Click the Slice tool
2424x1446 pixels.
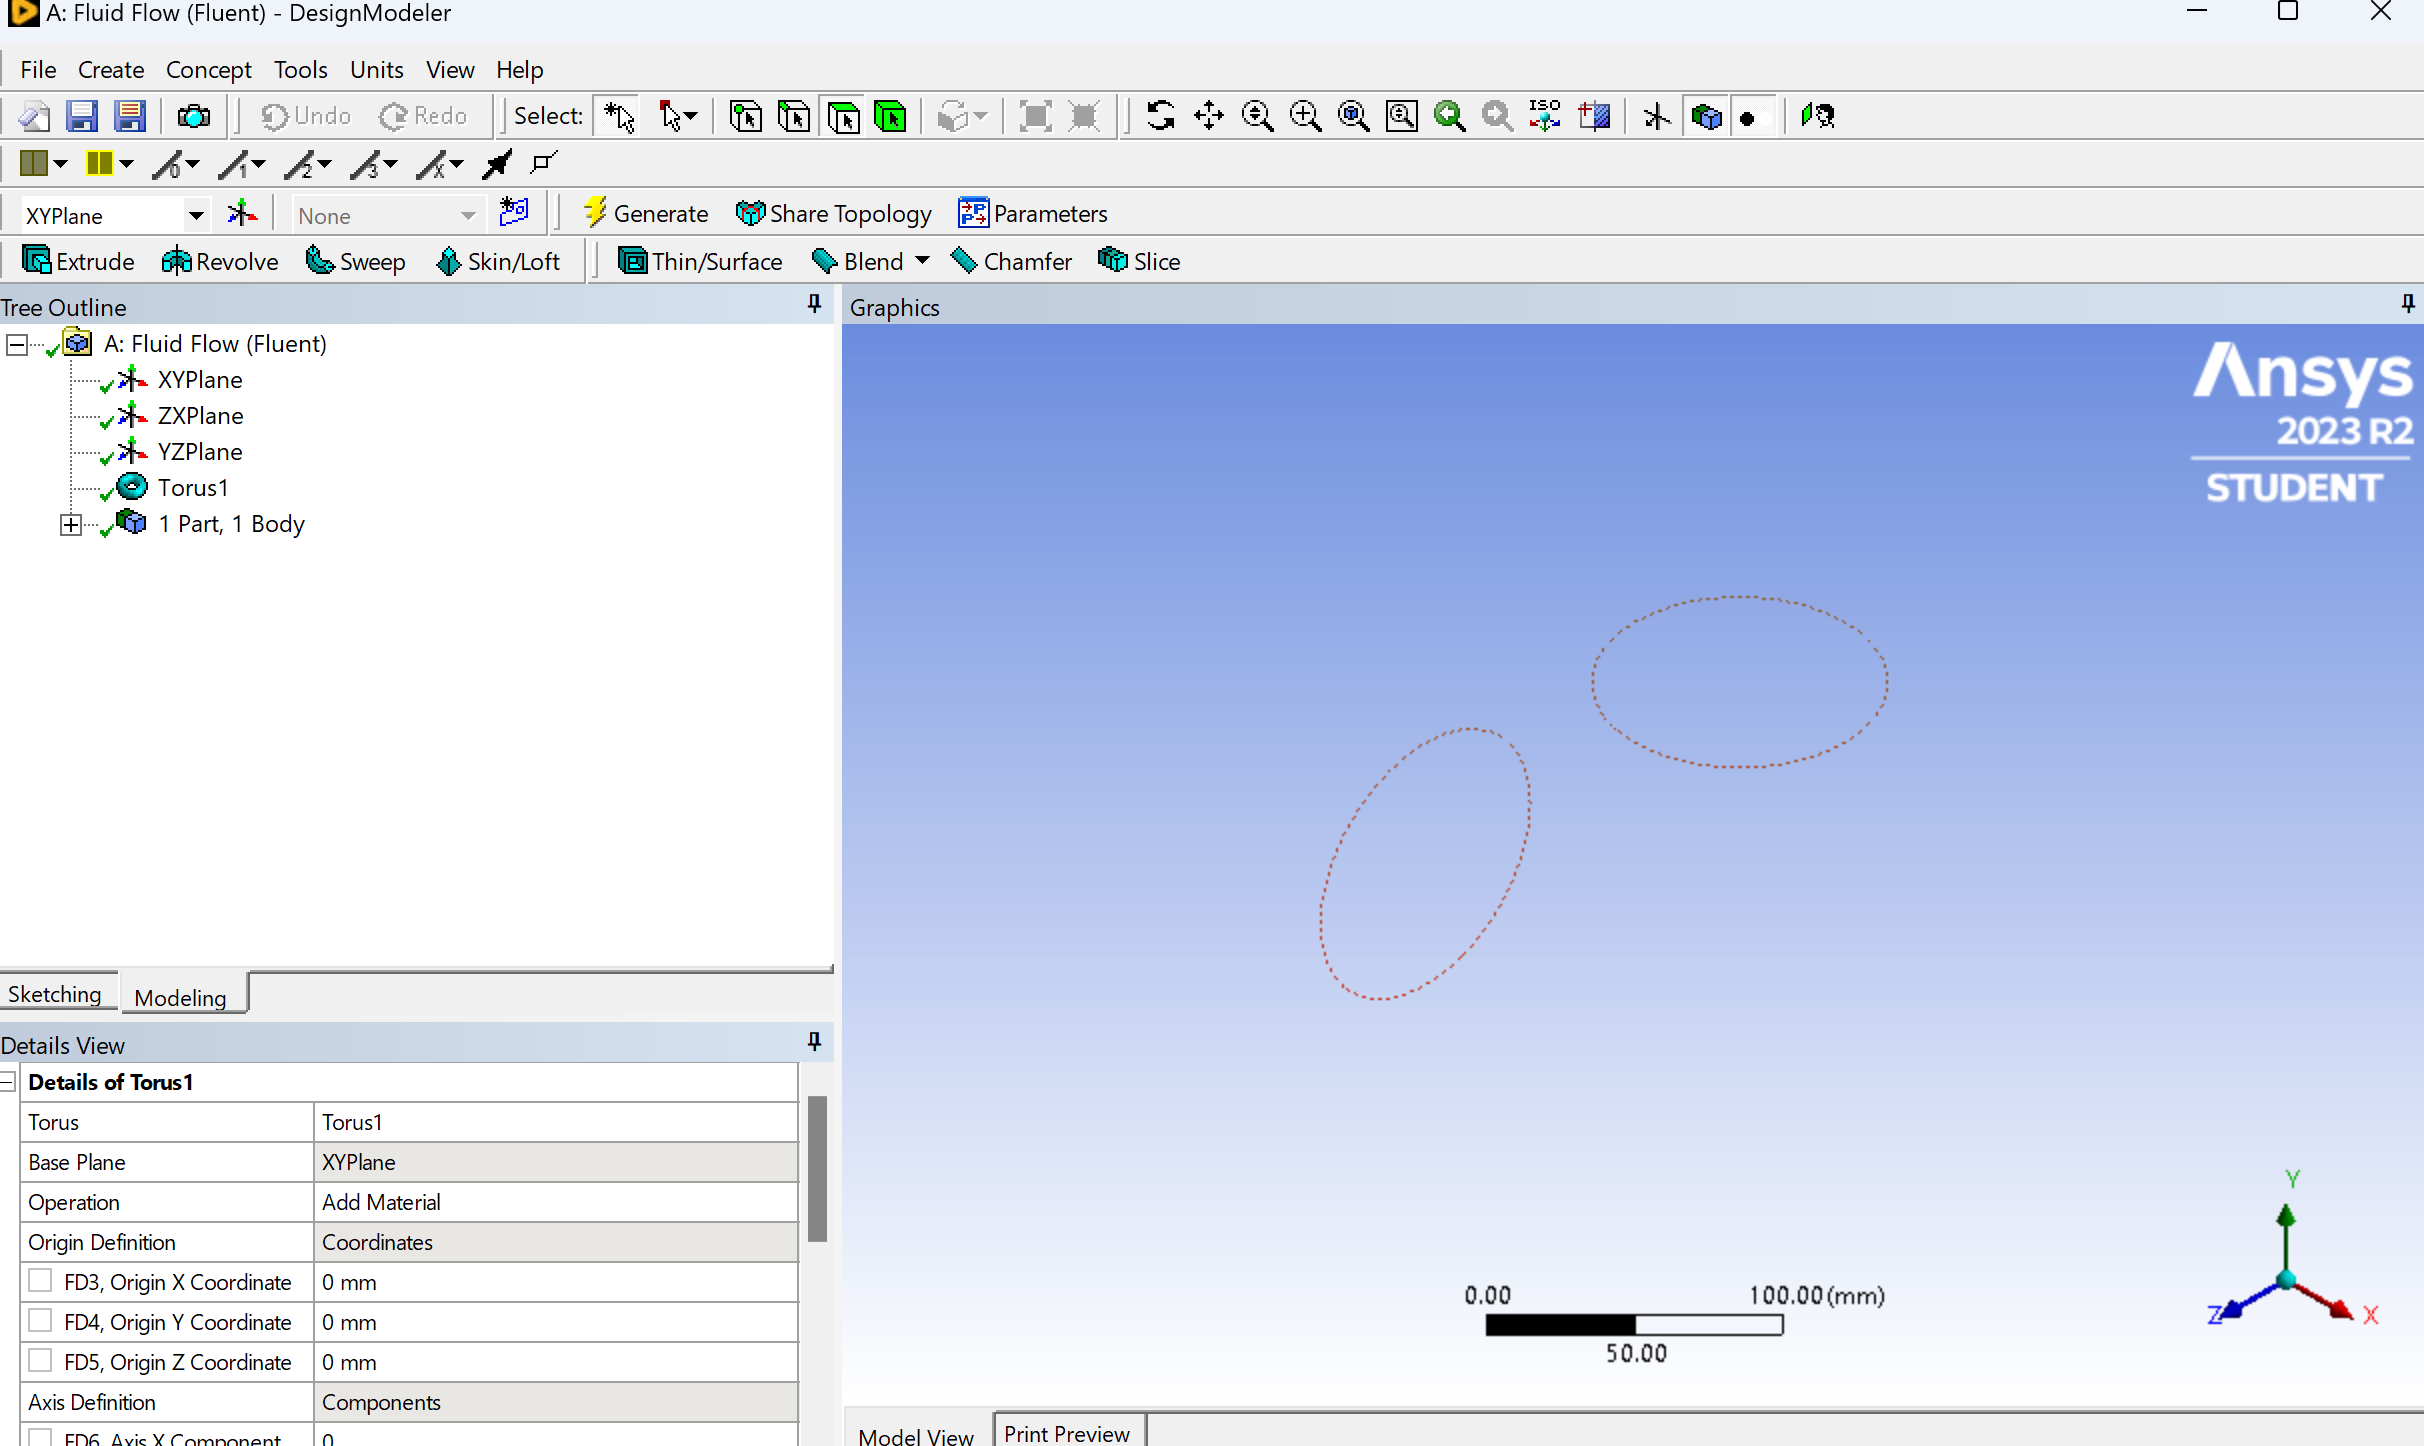click(x=1139, y=261)
